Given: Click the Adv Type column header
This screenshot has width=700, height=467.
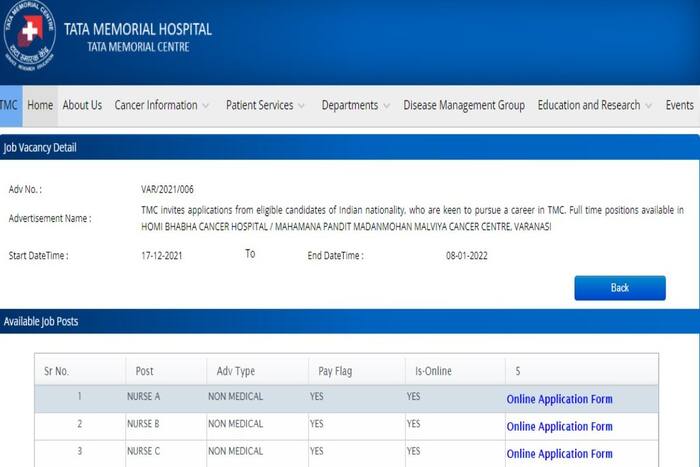Looking at the screenshot, I should [x=236, y=371].
